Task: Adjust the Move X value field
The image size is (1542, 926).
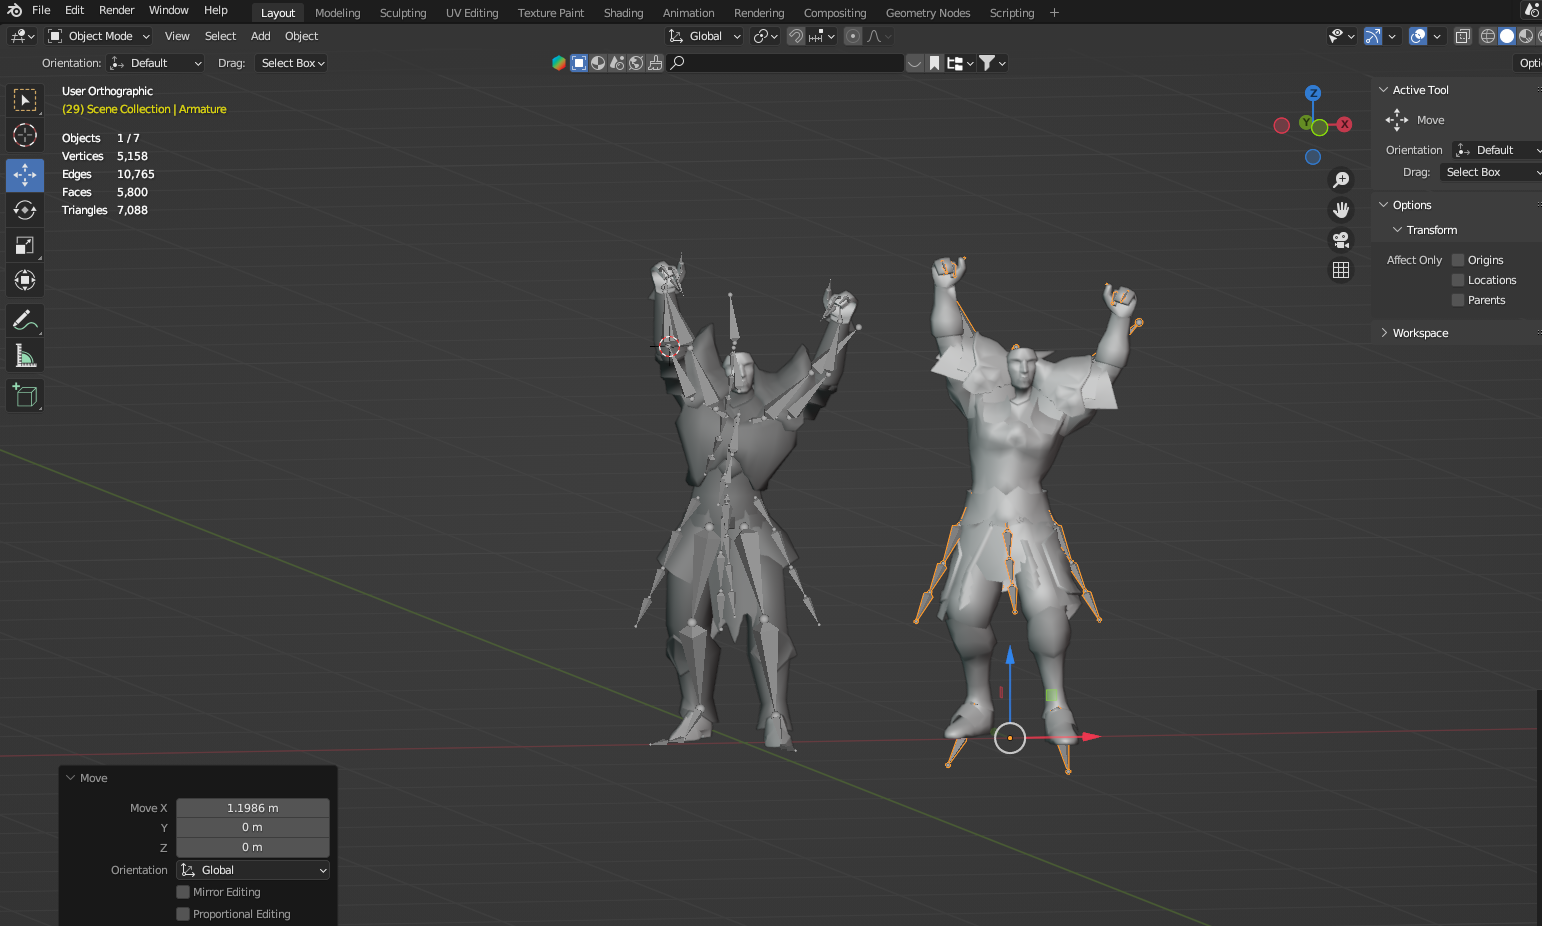Action: click(x=253, y=808)
